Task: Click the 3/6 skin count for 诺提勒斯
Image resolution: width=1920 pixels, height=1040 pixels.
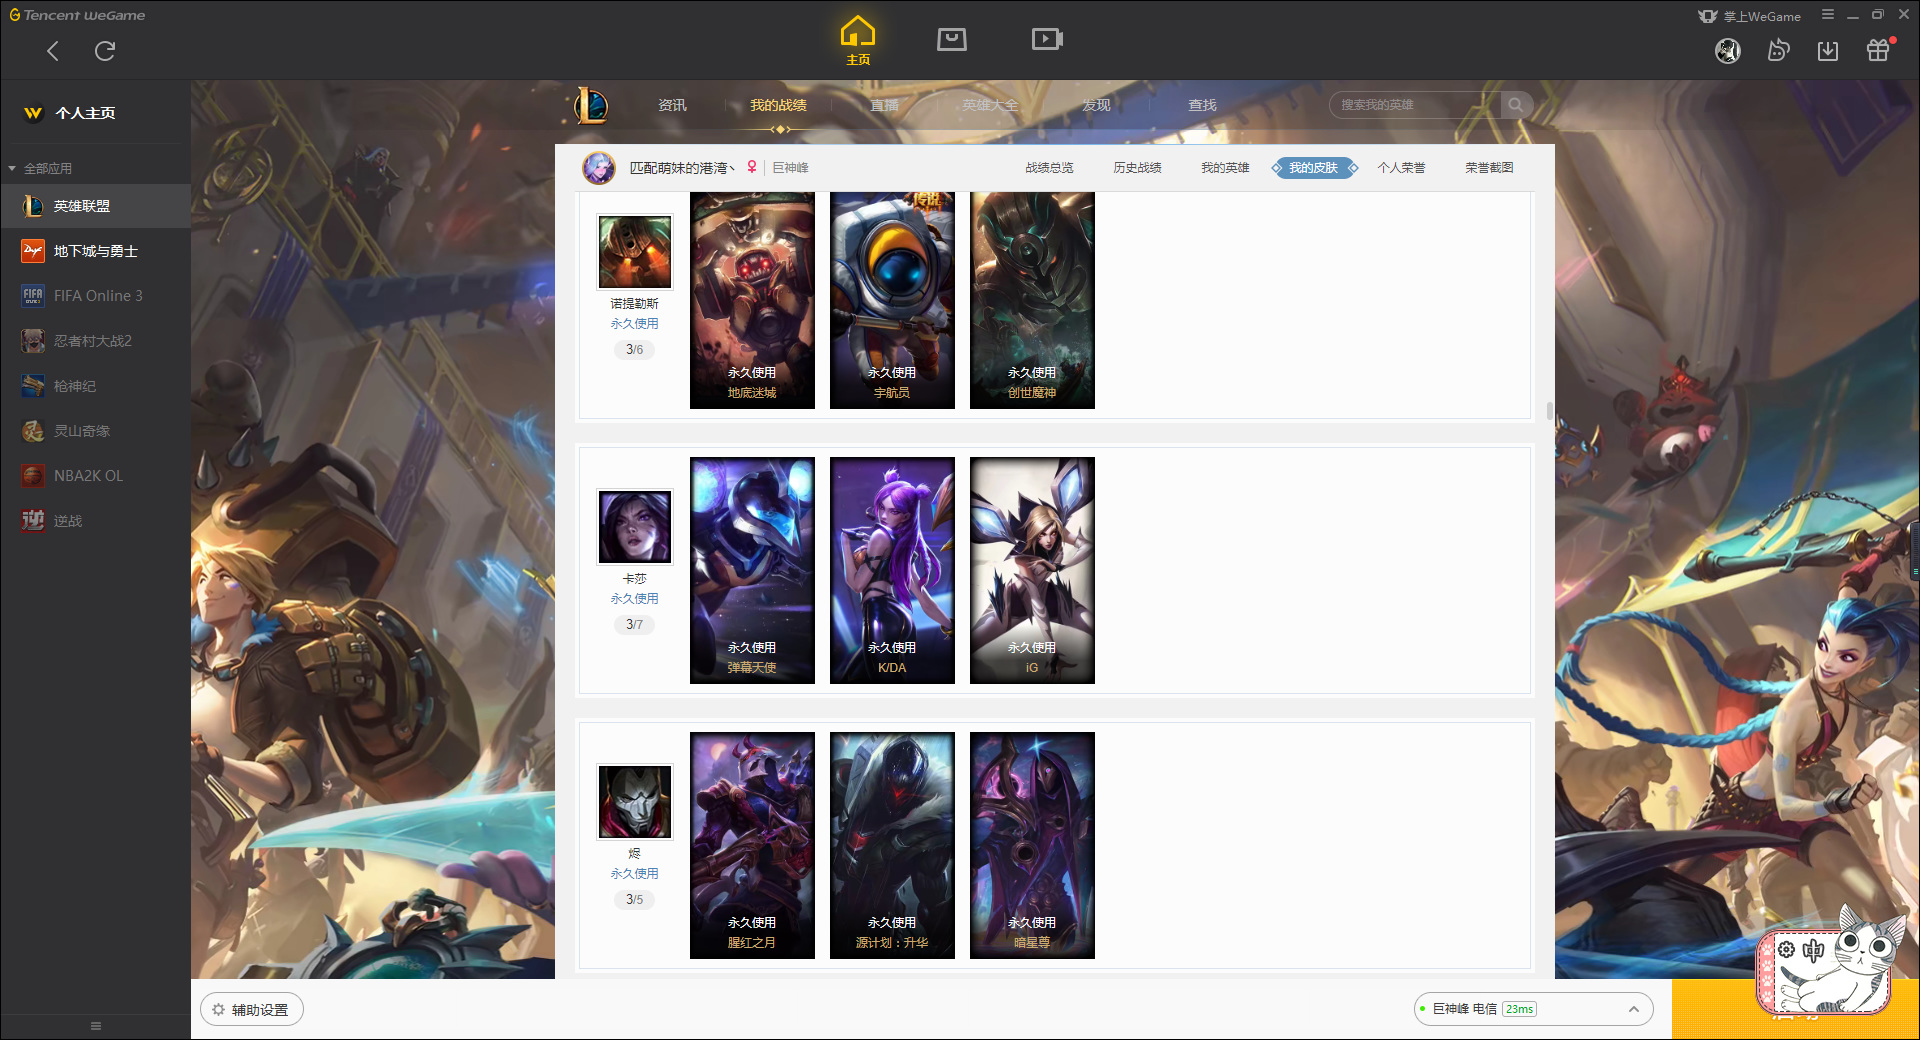Action: [x=634, y=350]
